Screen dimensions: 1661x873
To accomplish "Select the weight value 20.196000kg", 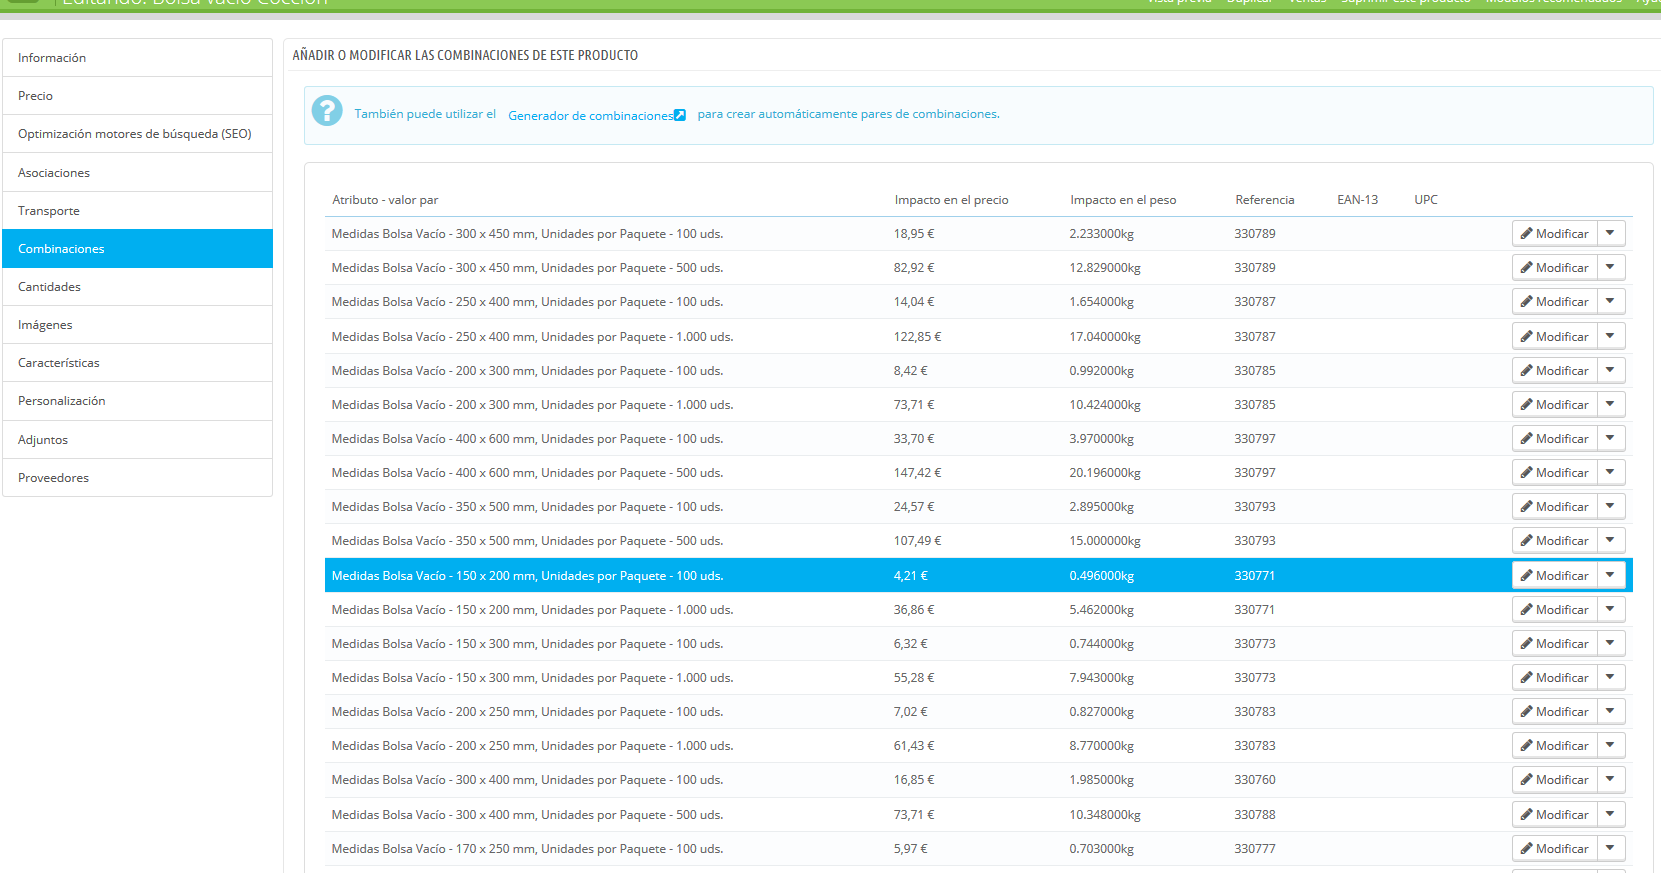I will coord(1105,473).
